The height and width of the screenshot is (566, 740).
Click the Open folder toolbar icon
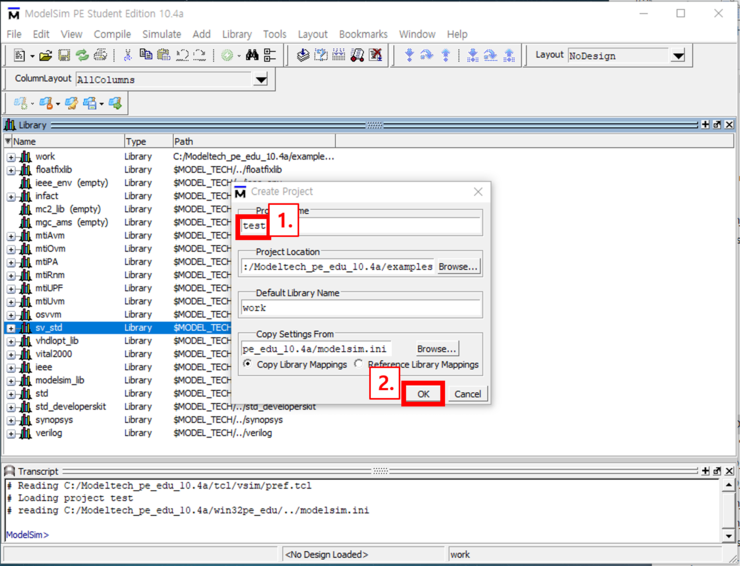pos(46,56)
